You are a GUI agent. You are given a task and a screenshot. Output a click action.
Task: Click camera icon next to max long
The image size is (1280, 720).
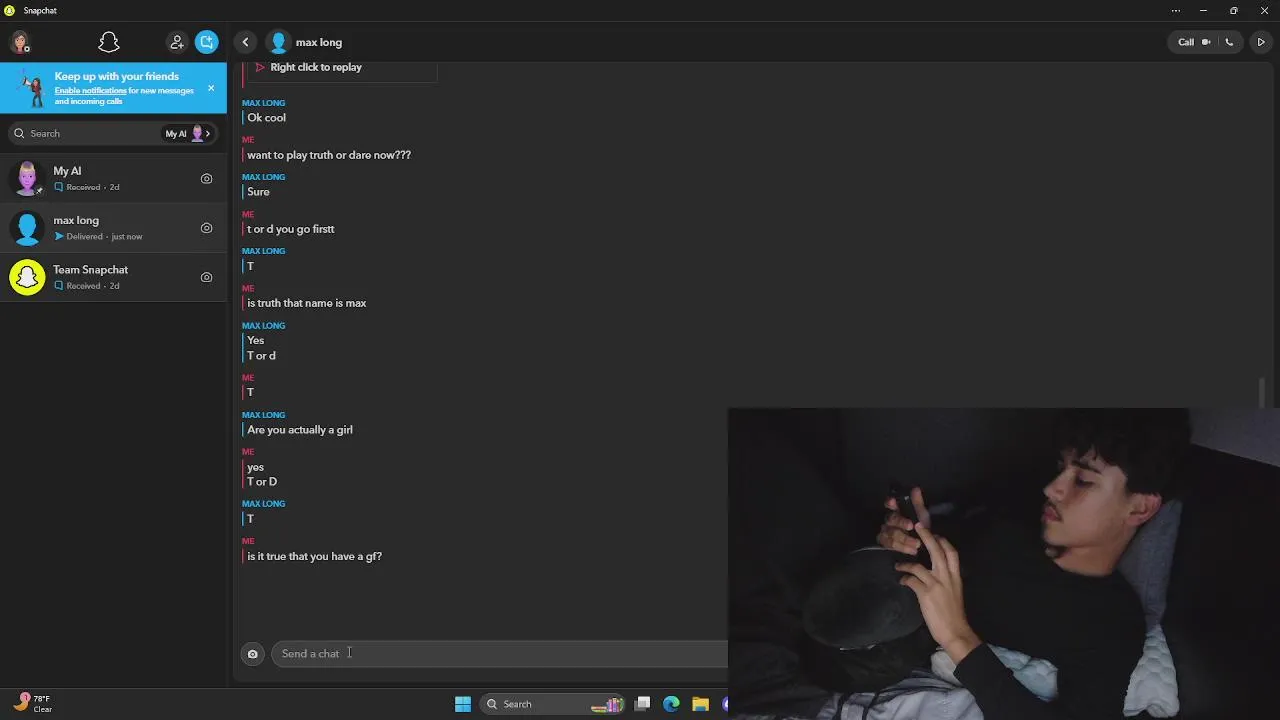click(206, 228)
